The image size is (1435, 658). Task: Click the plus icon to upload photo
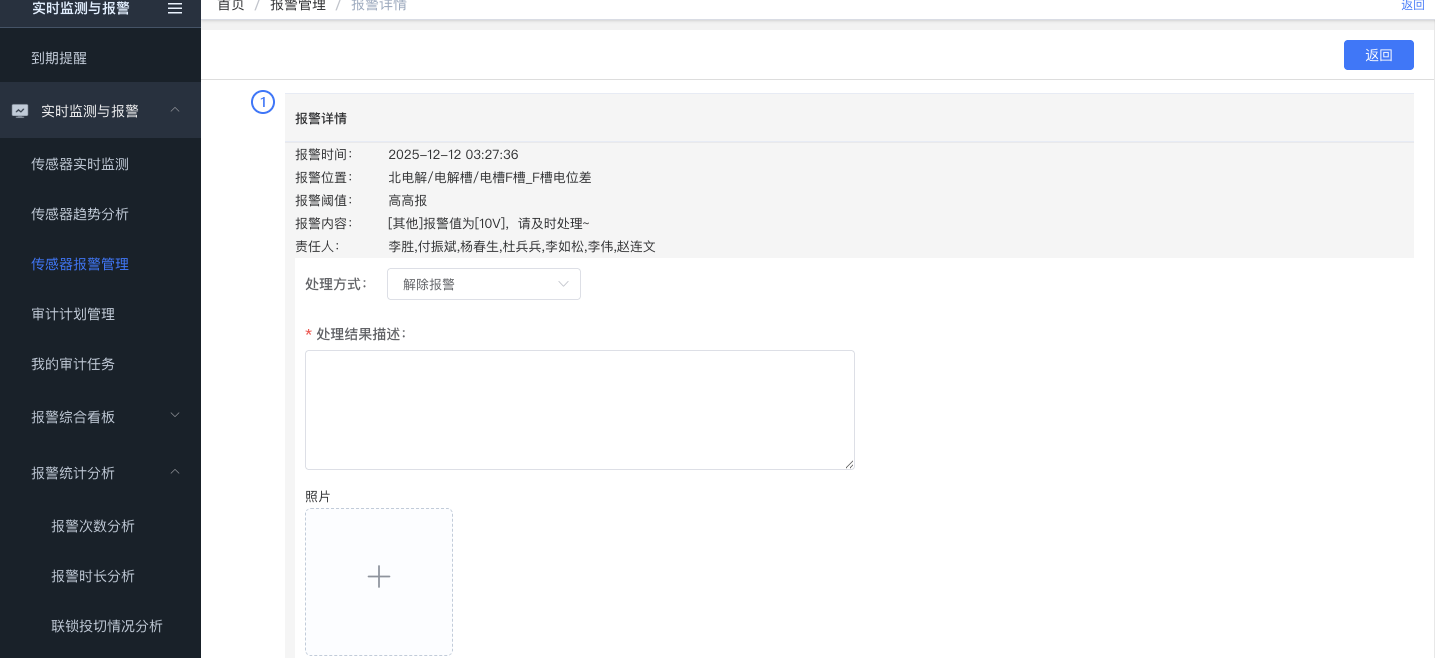pos(378,577)
